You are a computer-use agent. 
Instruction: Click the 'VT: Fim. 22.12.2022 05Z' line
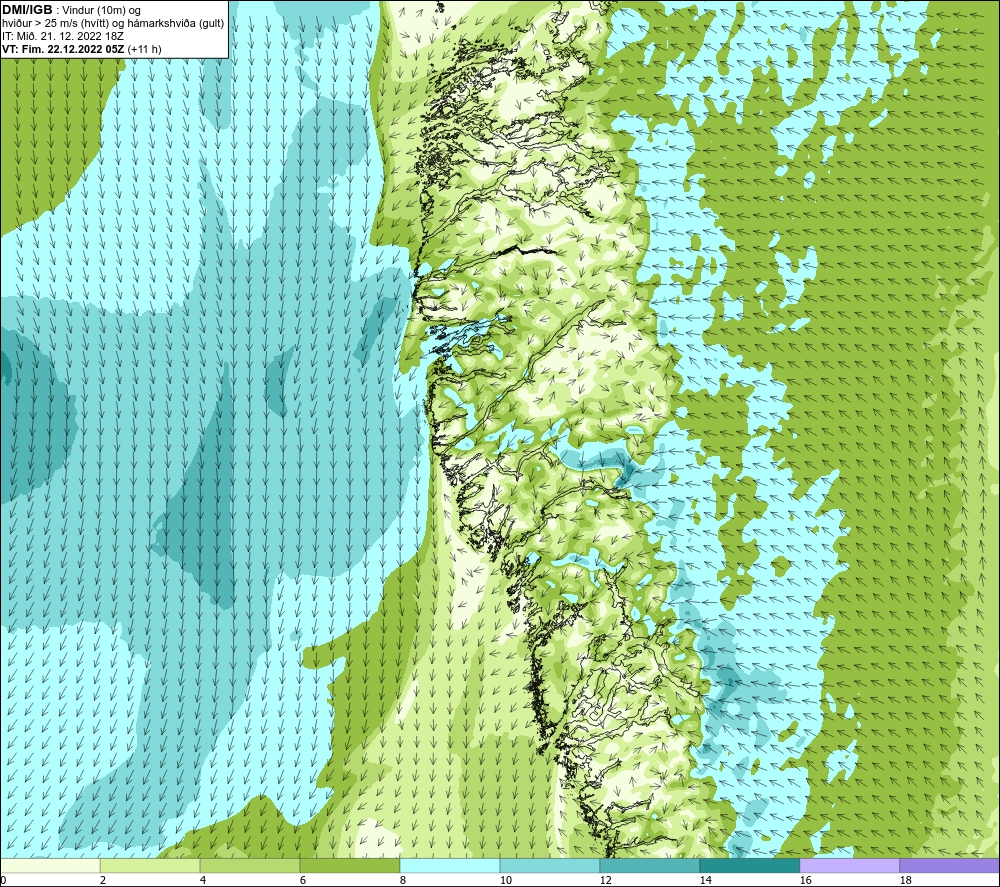pos(63,49)
